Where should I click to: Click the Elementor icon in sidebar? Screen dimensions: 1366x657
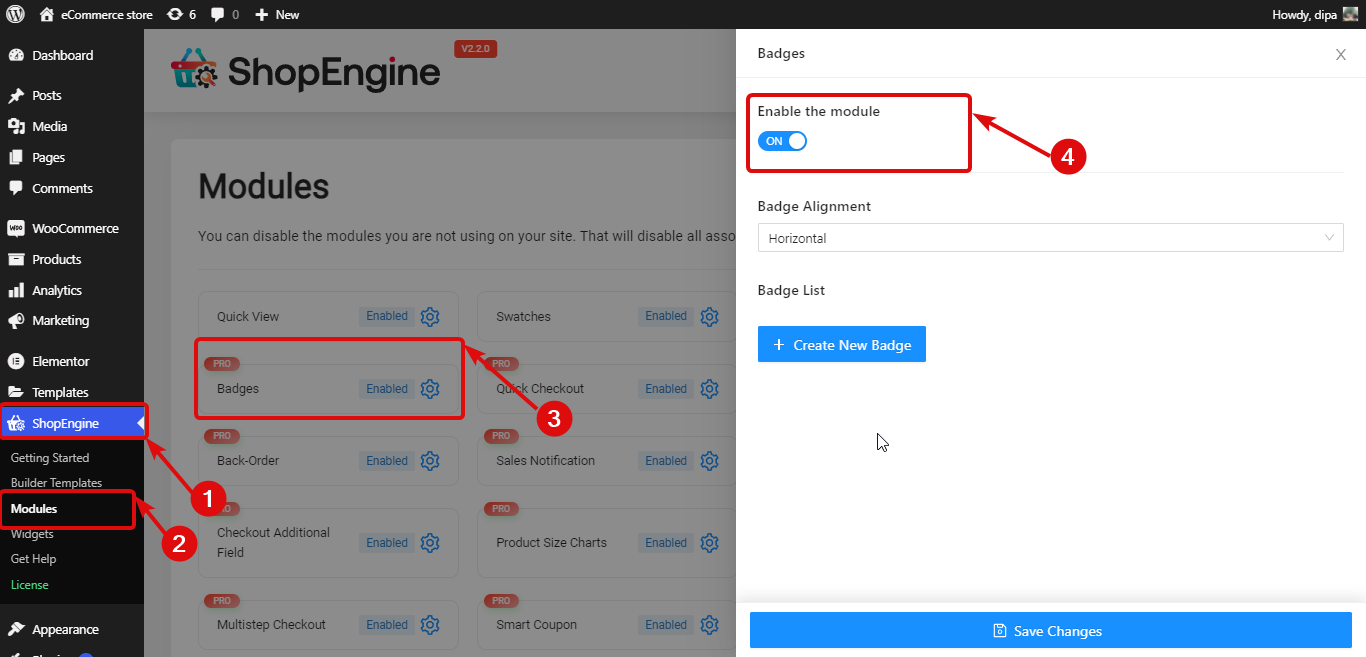[x=16, y=362]
